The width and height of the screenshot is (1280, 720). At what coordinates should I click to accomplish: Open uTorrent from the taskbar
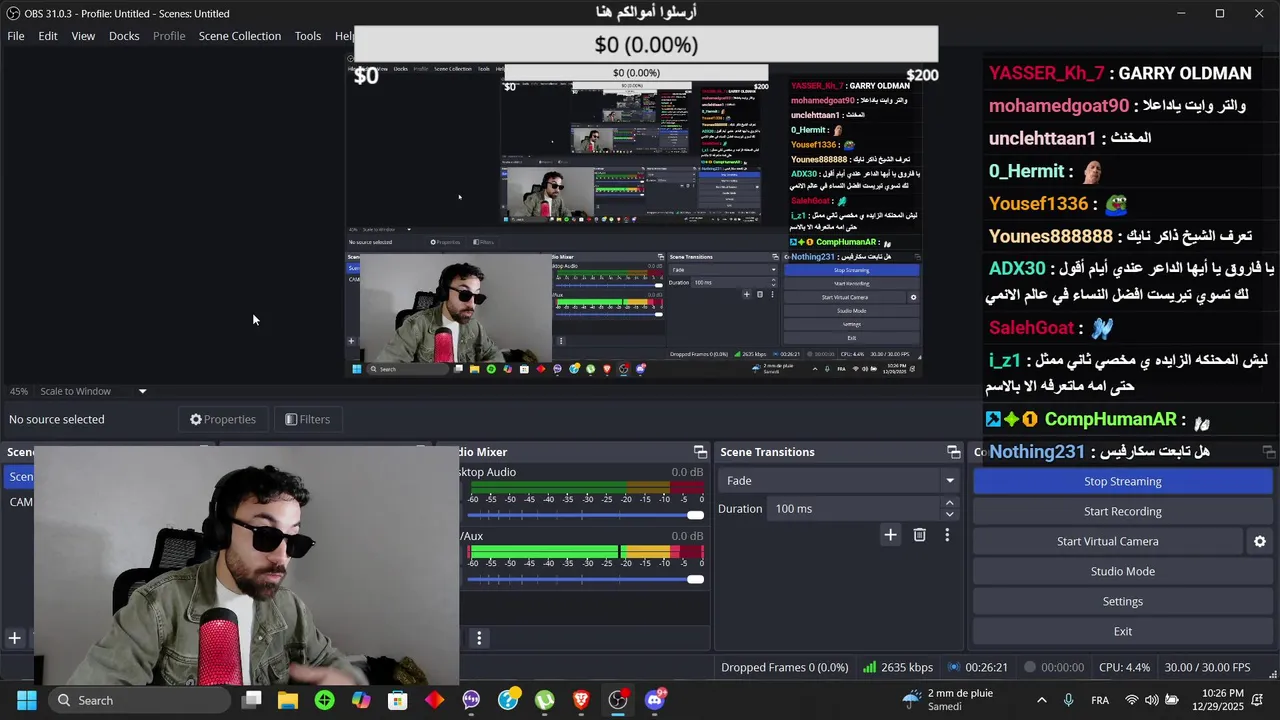pos(544,700)
